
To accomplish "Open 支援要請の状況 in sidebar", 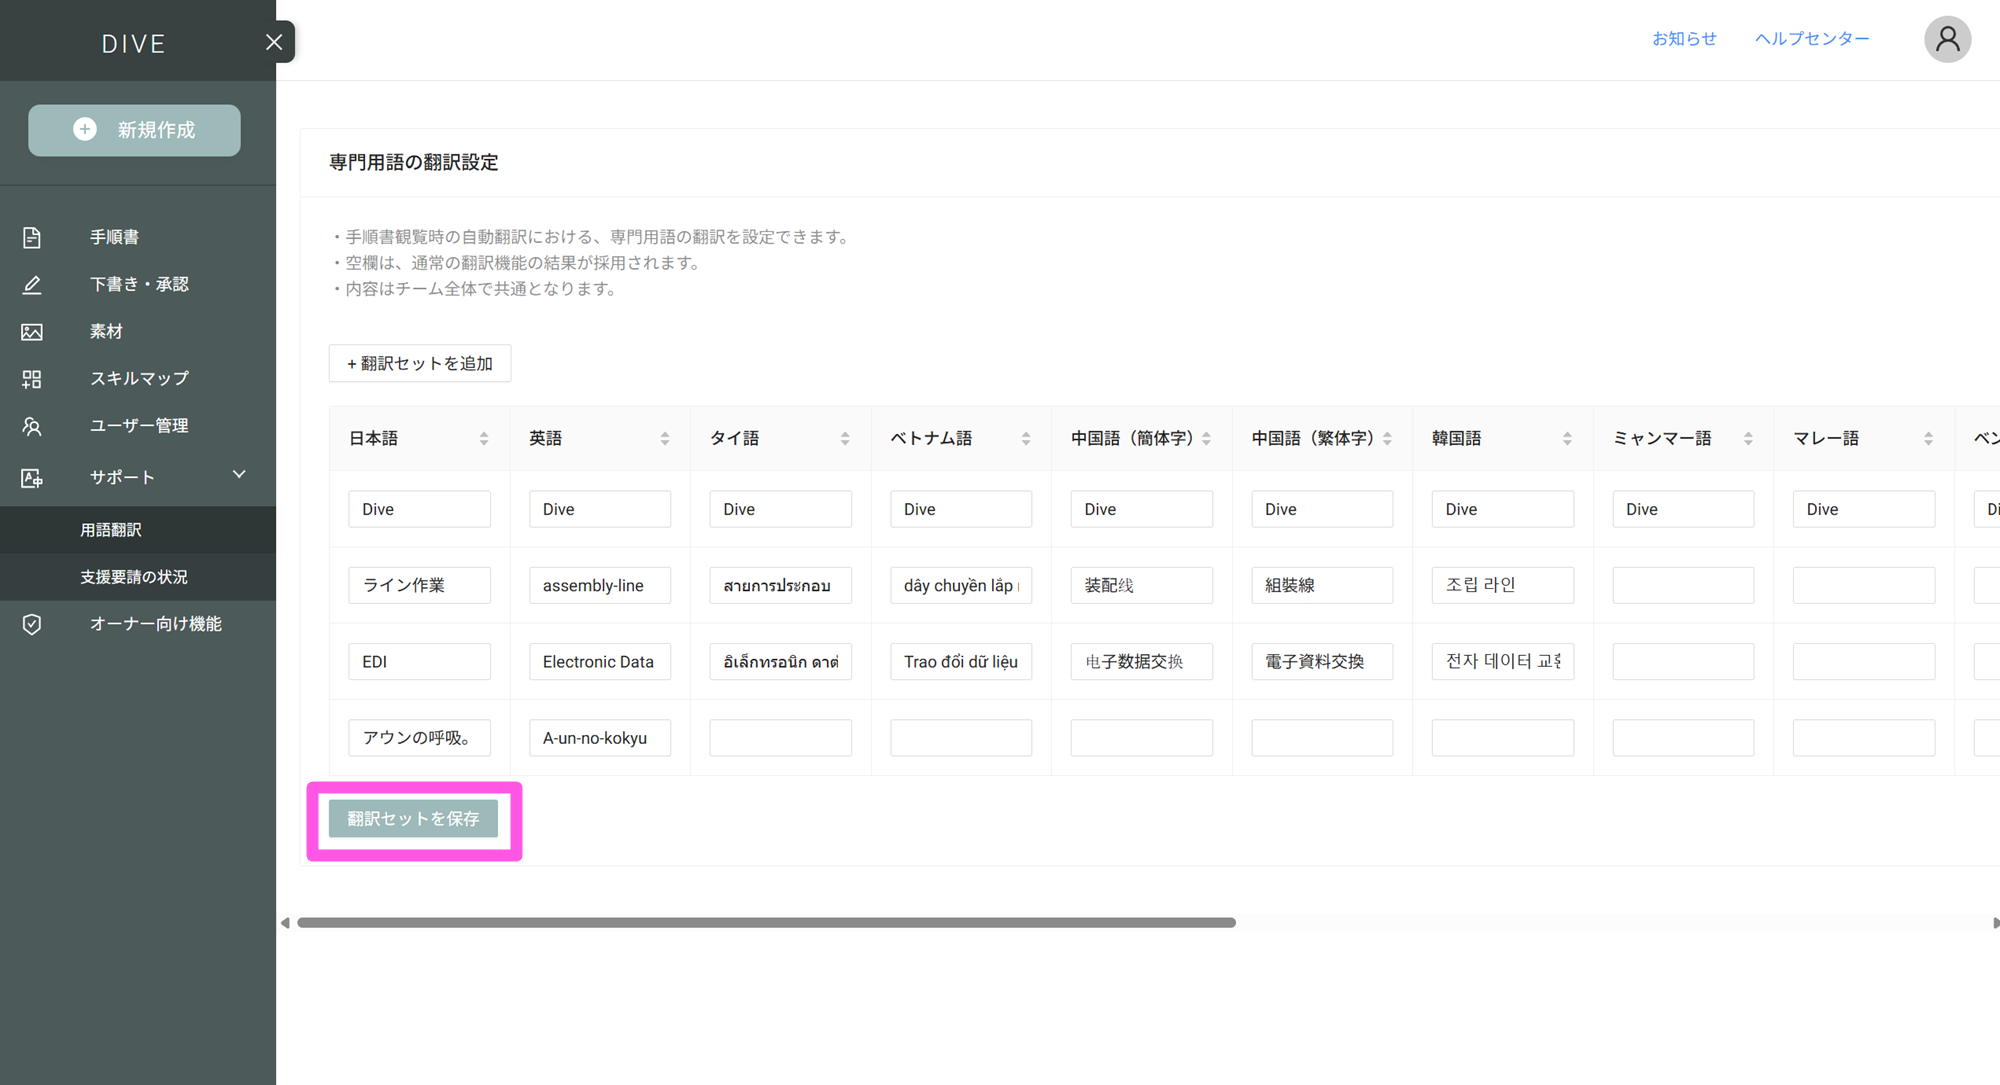I will [x=134, y=577].
